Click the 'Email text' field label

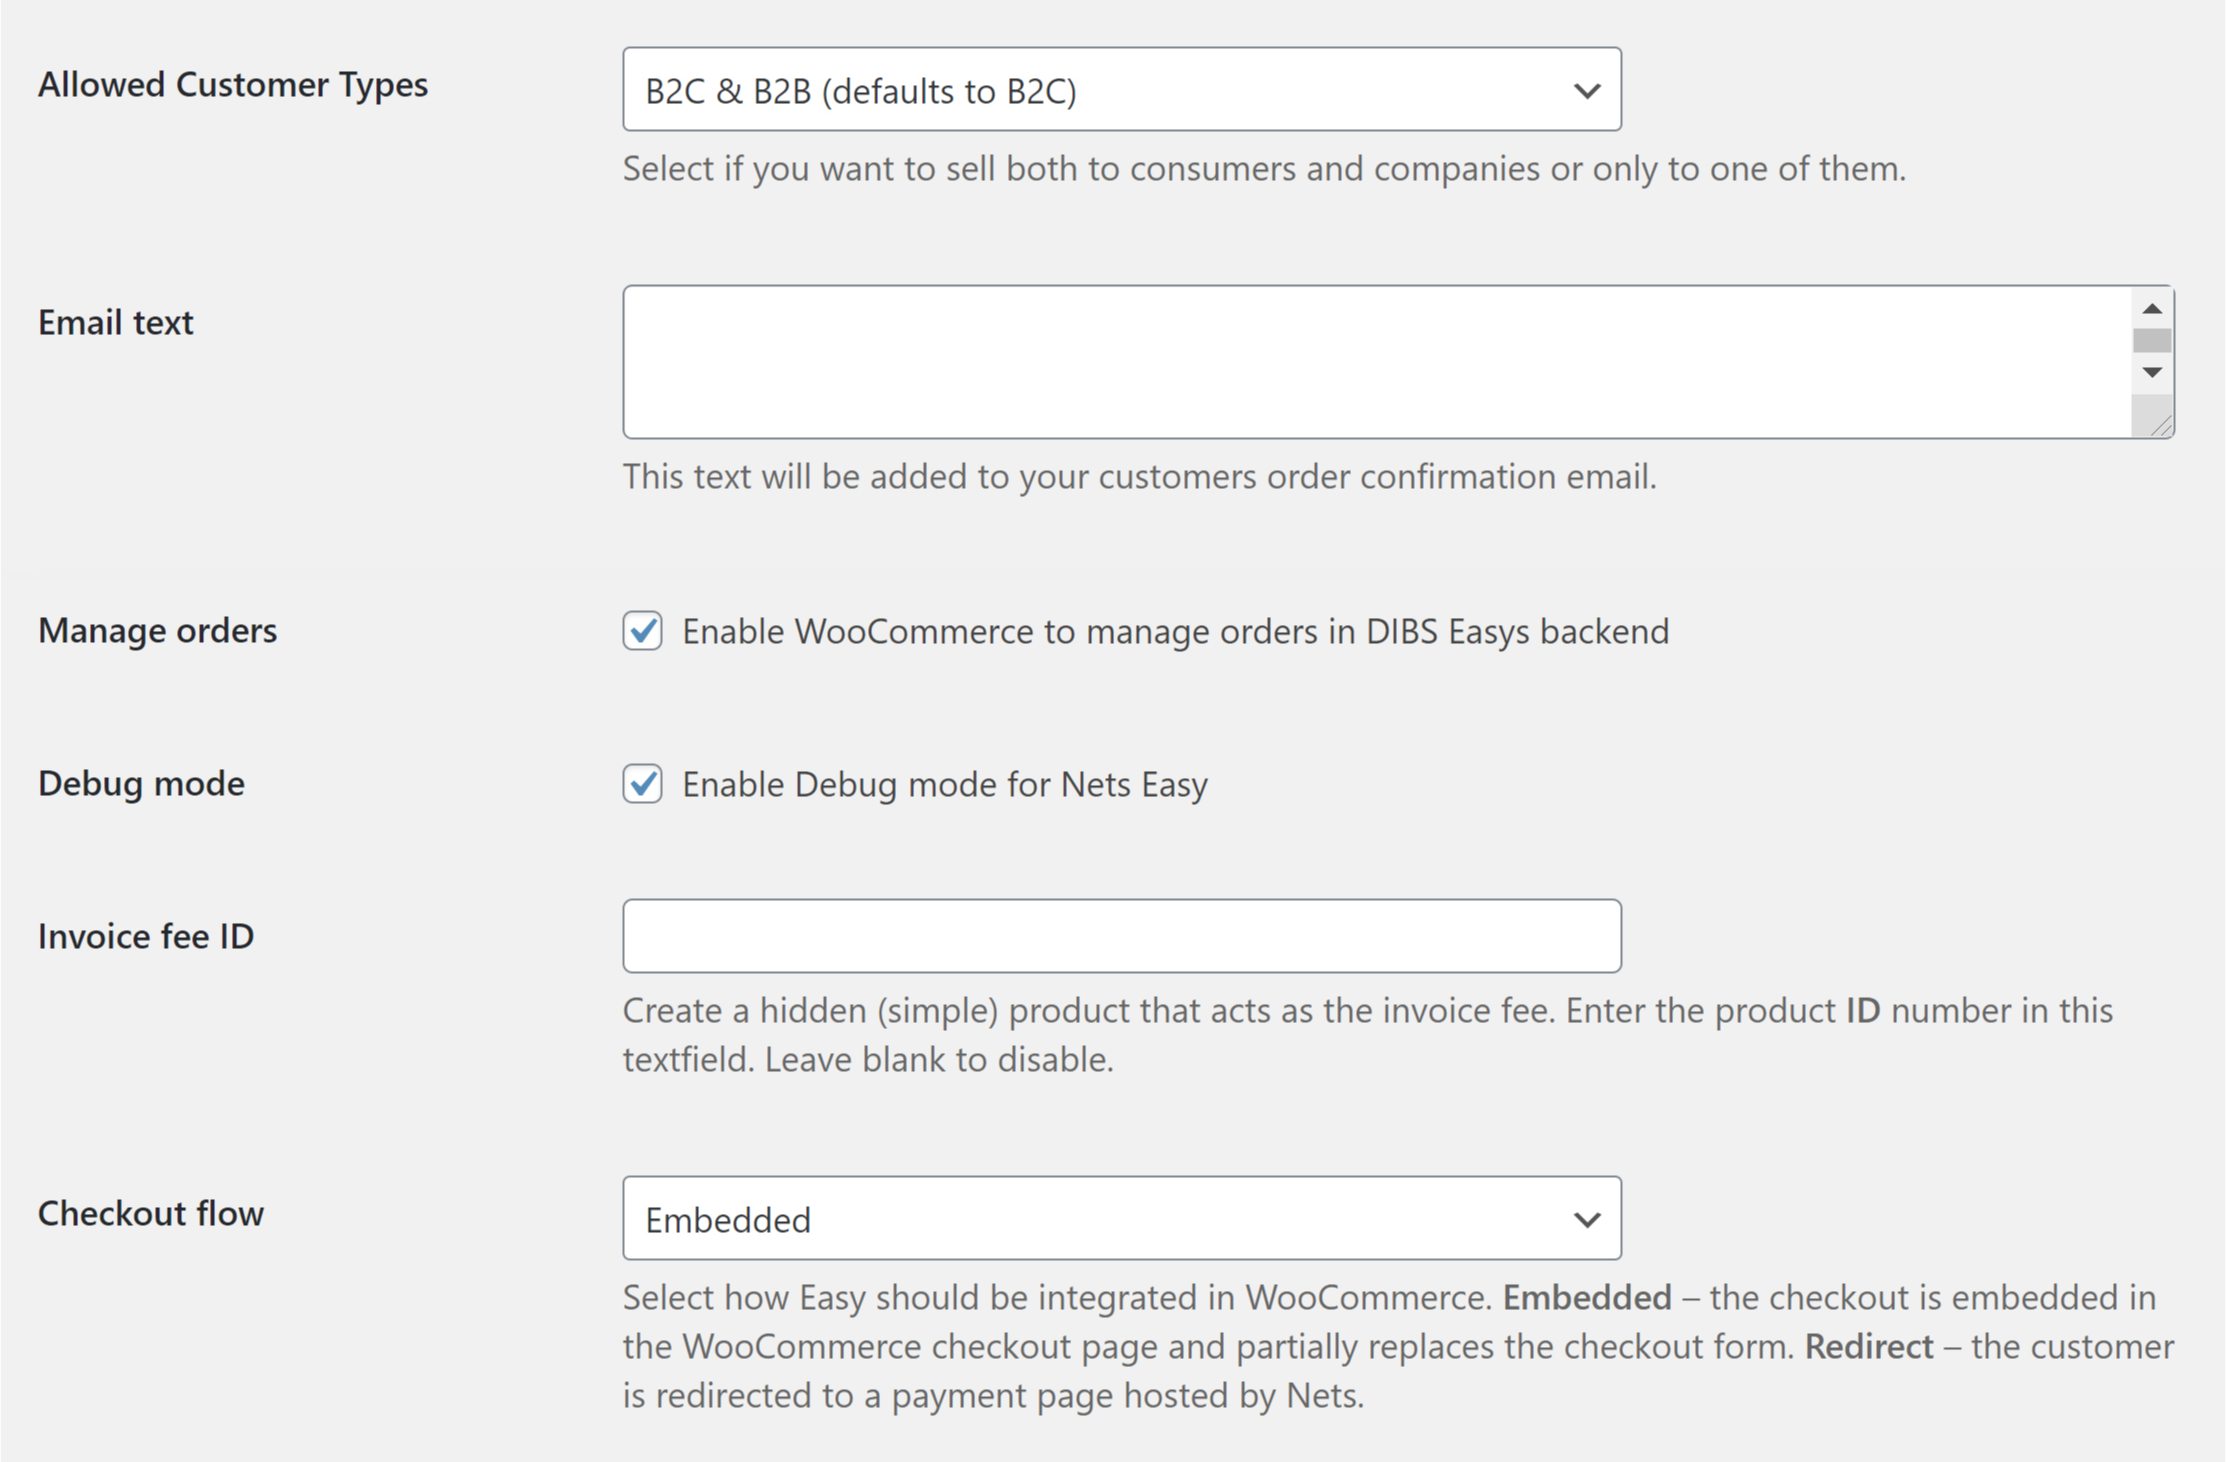click(x=116, y=323)
